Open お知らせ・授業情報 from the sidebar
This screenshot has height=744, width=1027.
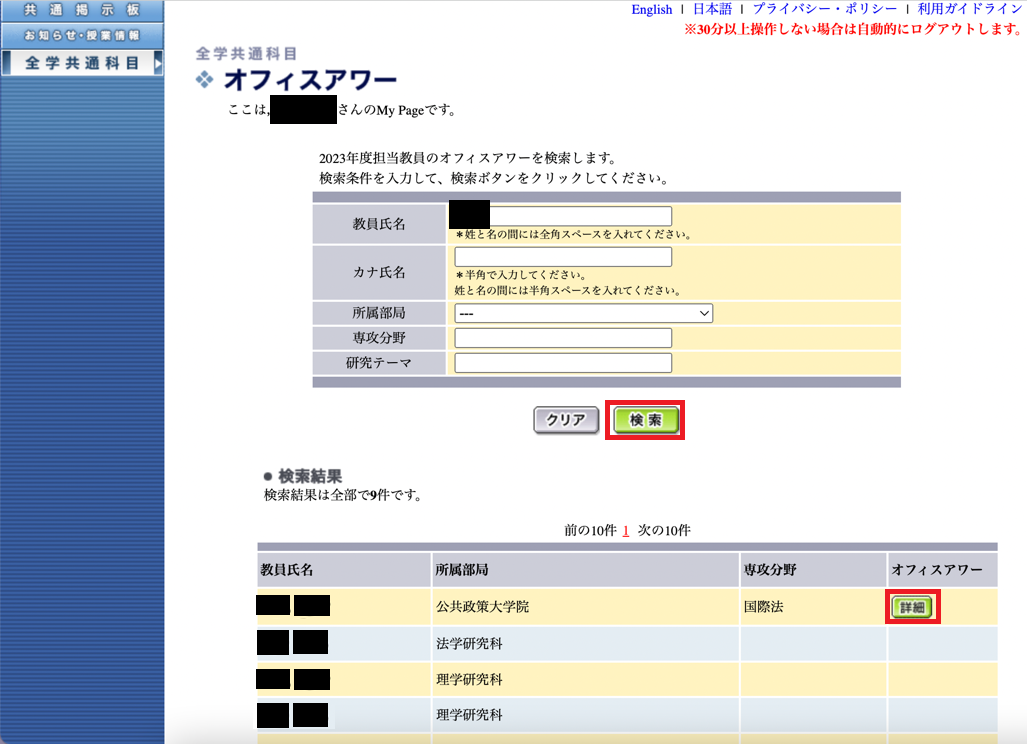tap(80, 33)
